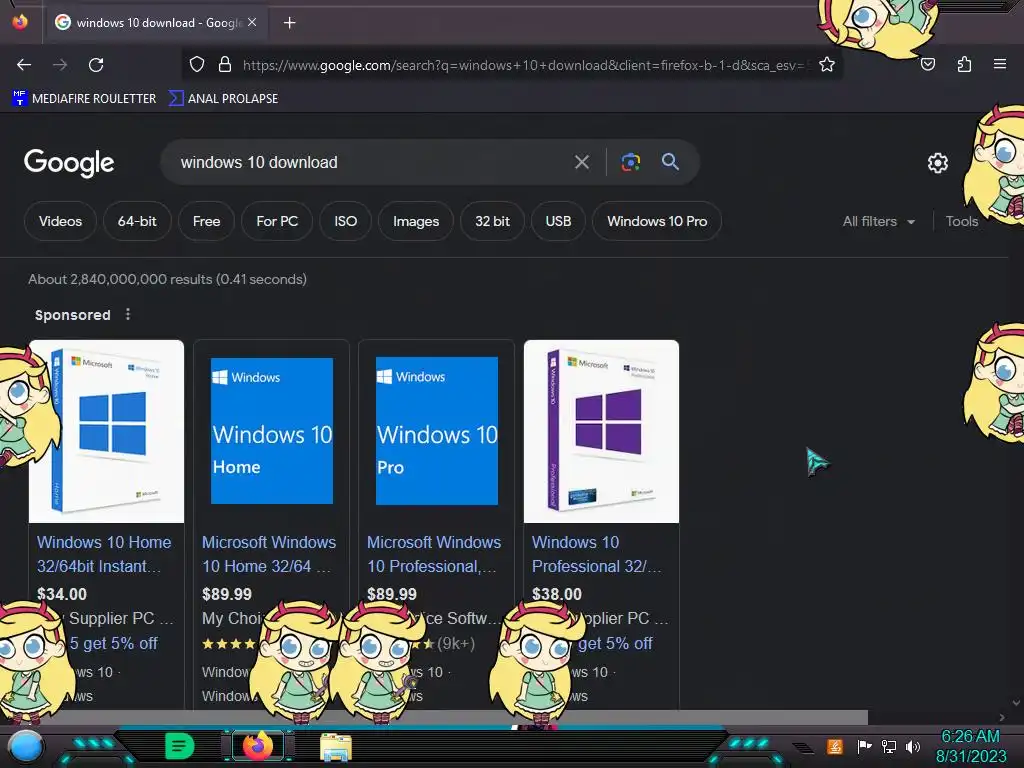Open the volume speaker tray icon

coord(913,746)
